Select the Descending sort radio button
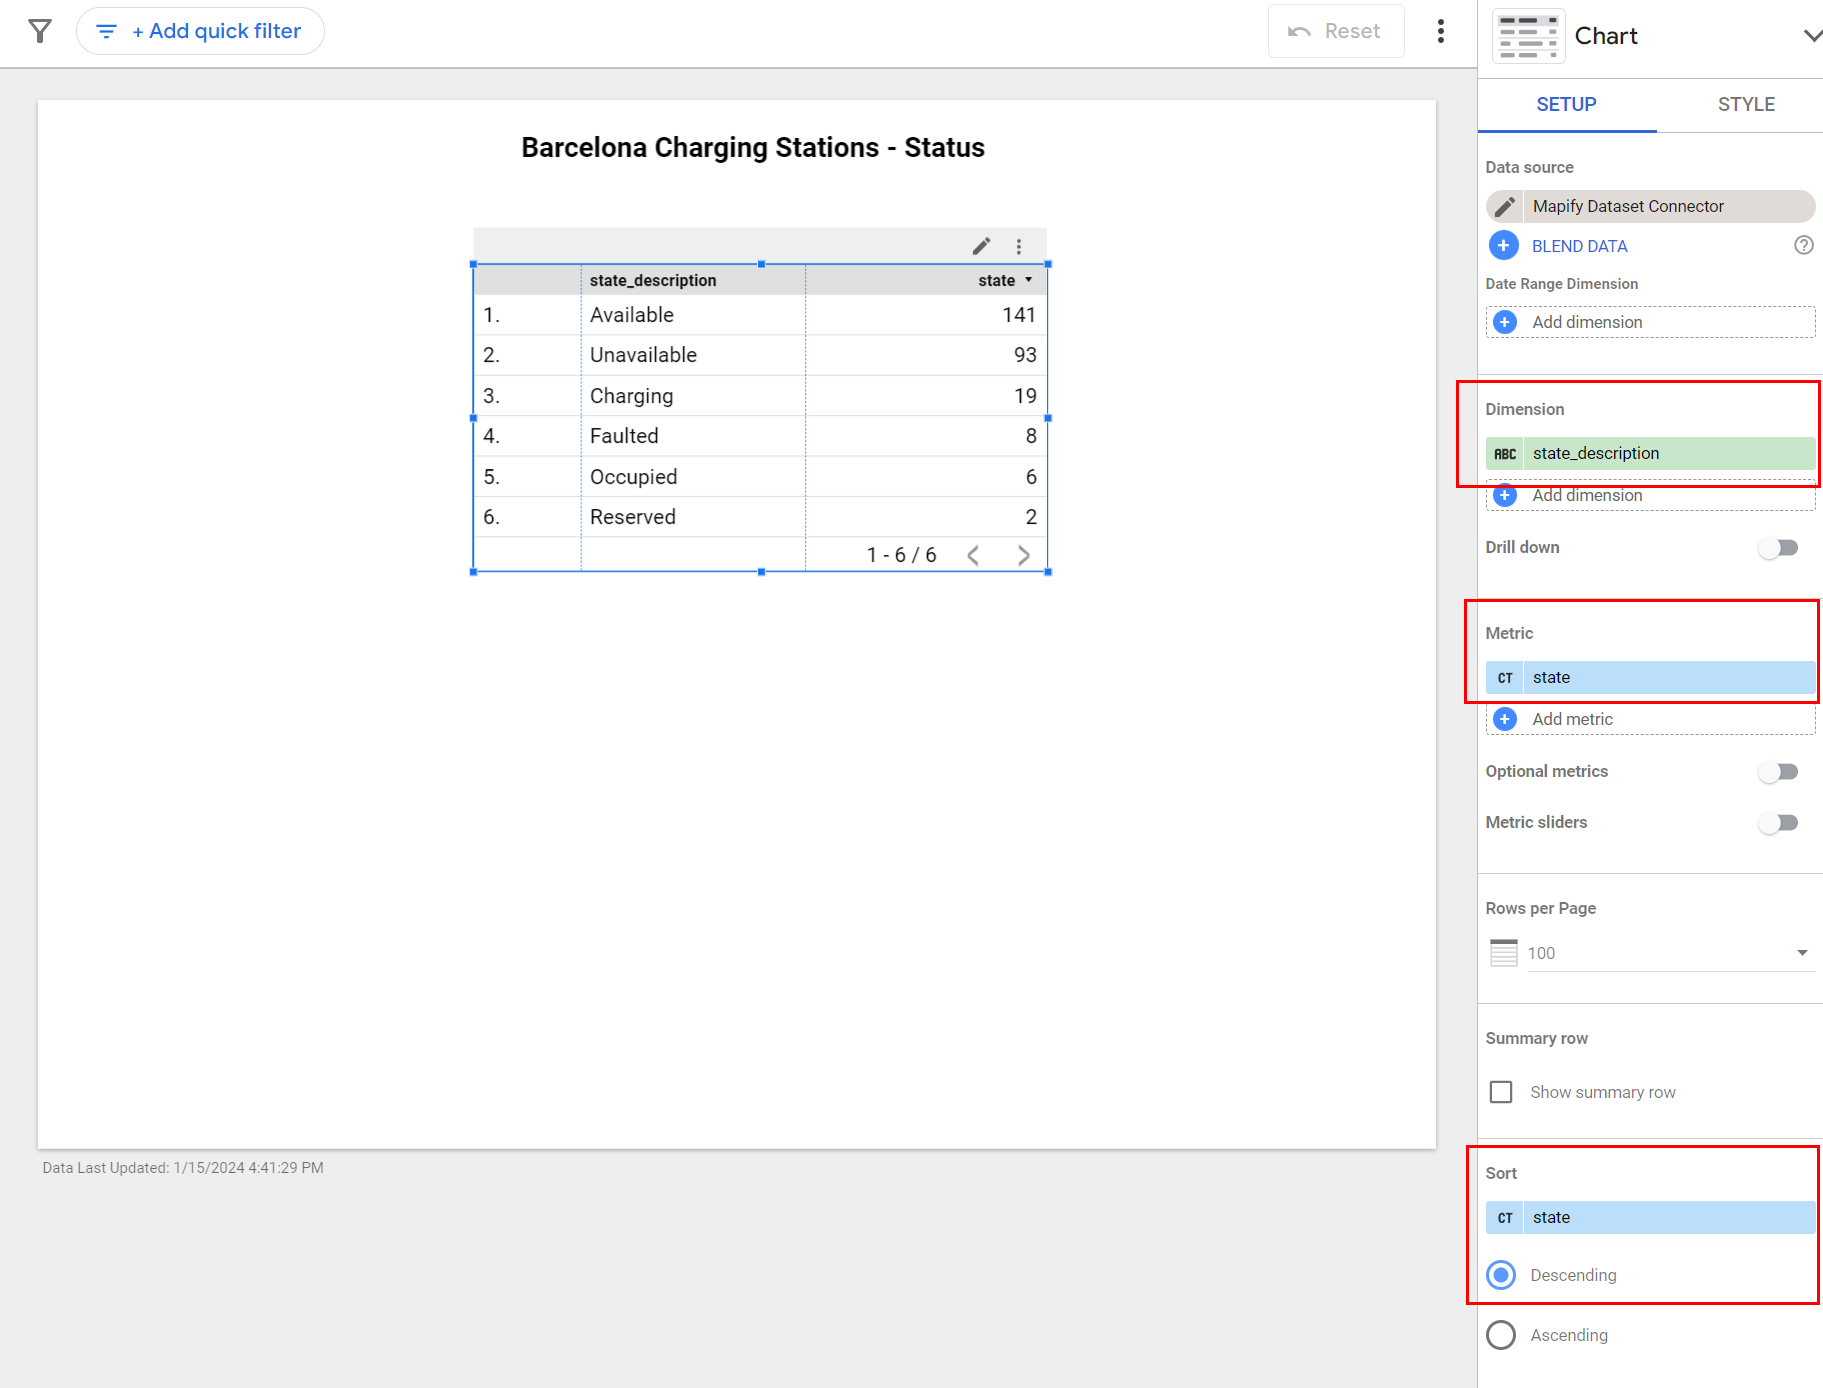Viewport: 1823px width, 1388px height. click(x=1501, y=1275)
